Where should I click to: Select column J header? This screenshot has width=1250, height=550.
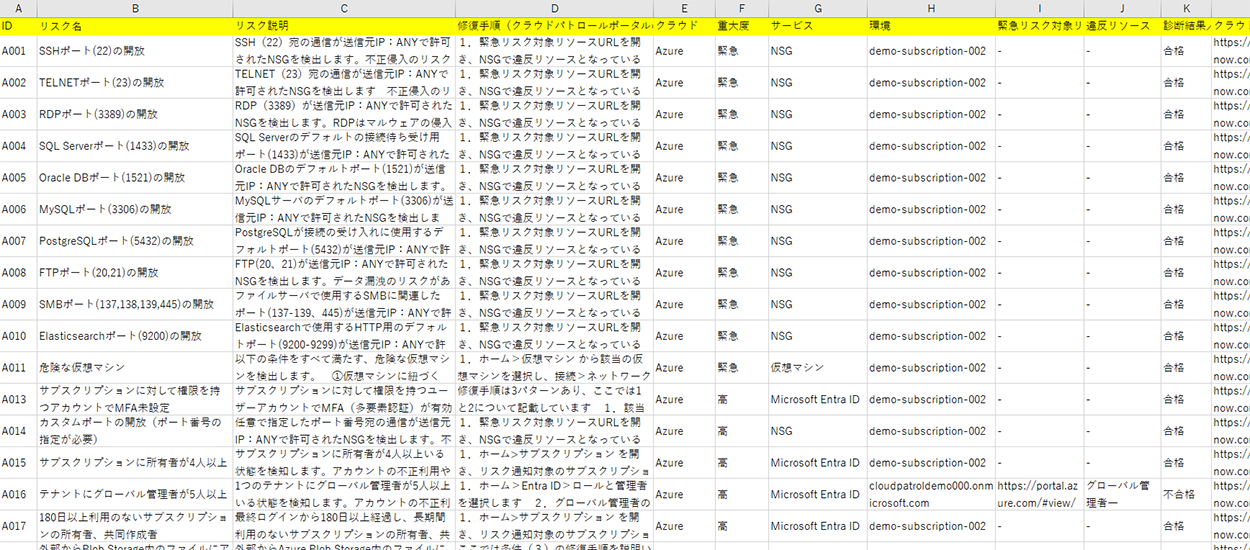pyautogui.click(x=1123, y=8)
